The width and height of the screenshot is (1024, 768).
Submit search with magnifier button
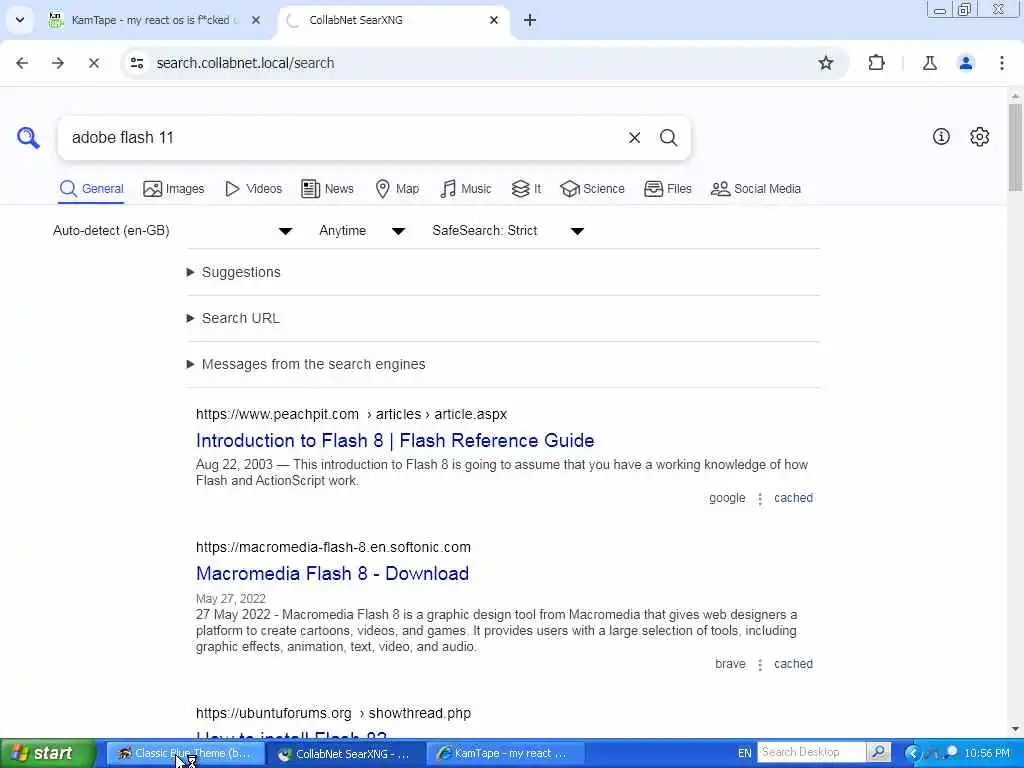pos(668,138)
